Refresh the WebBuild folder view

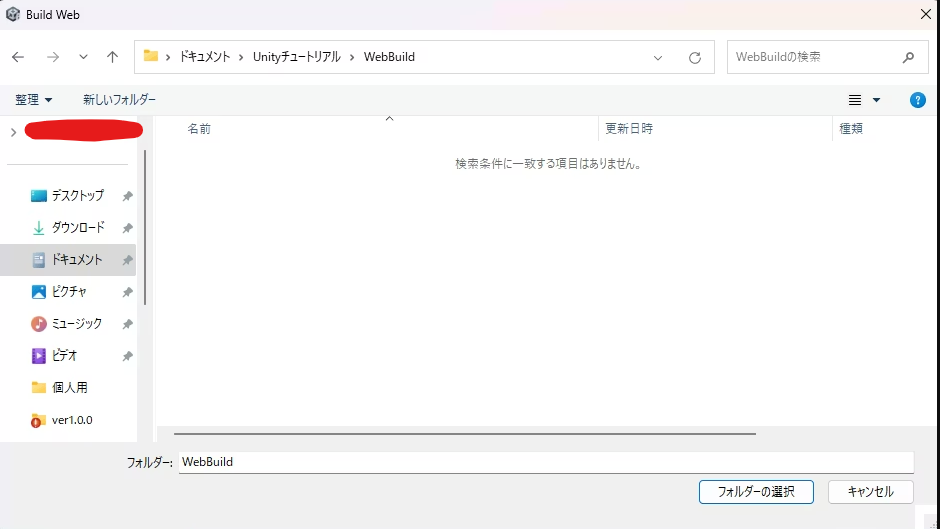coord(695,58)
